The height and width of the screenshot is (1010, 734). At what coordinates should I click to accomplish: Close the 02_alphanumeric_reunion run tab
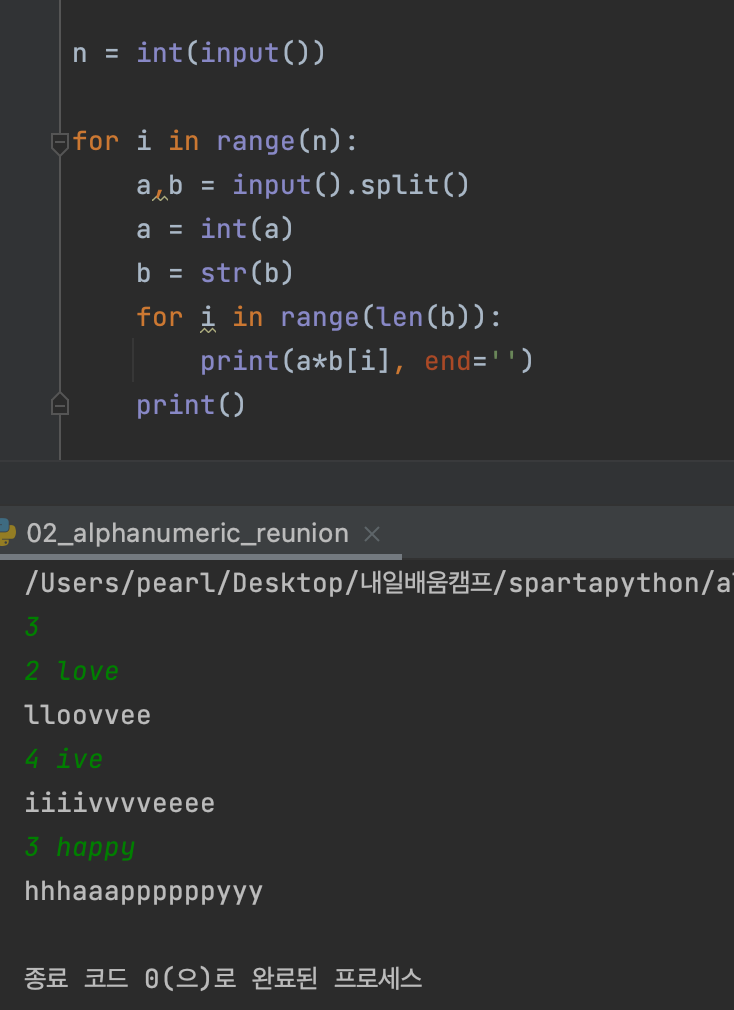point(372,534)
